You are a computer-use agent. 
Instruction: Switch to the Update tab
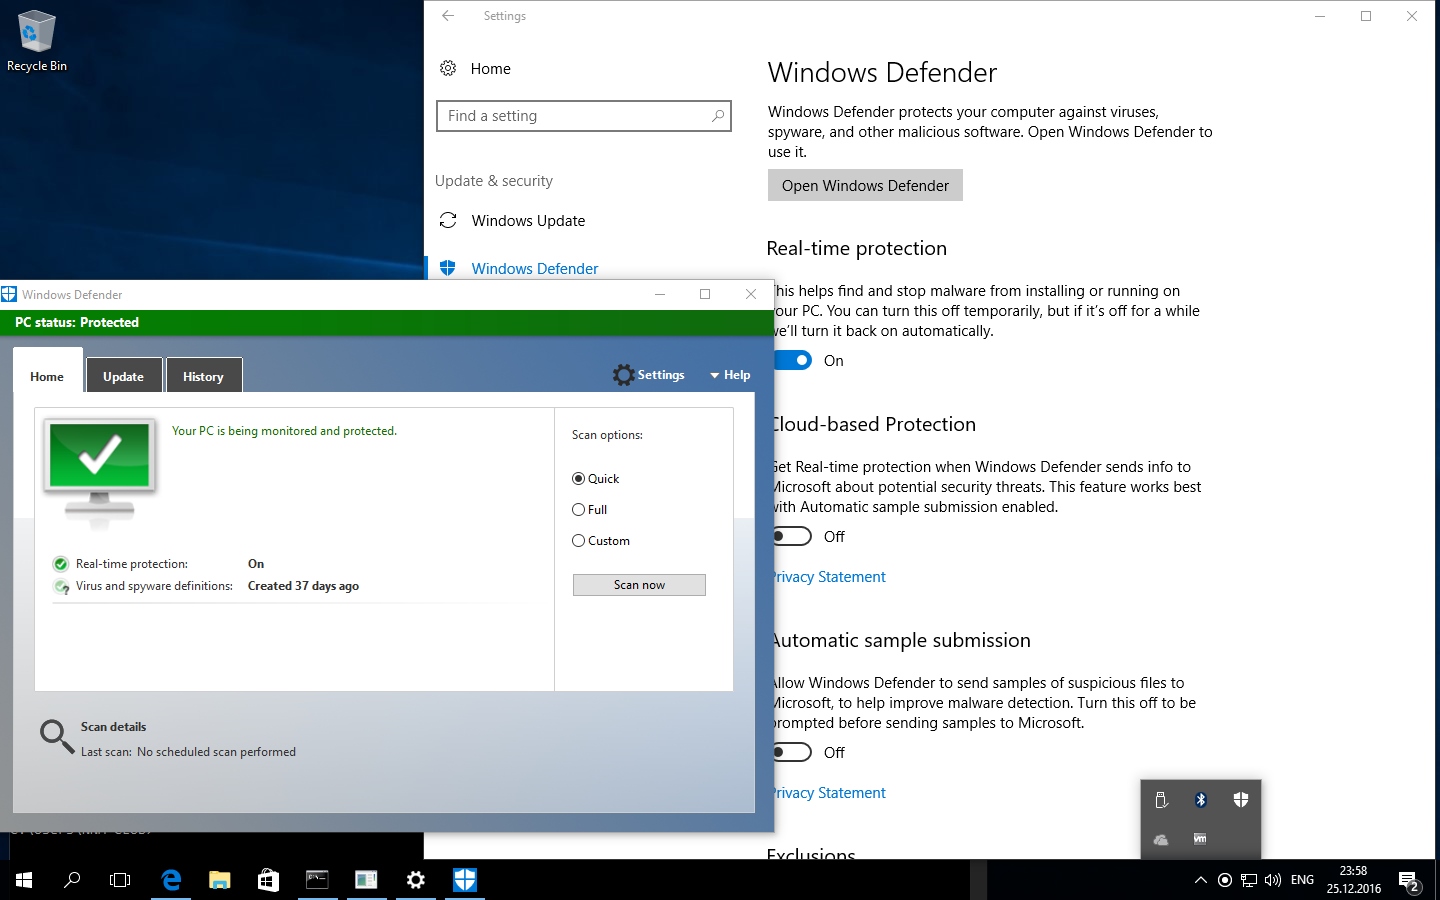pyautogui.click(x=123, y=377)
